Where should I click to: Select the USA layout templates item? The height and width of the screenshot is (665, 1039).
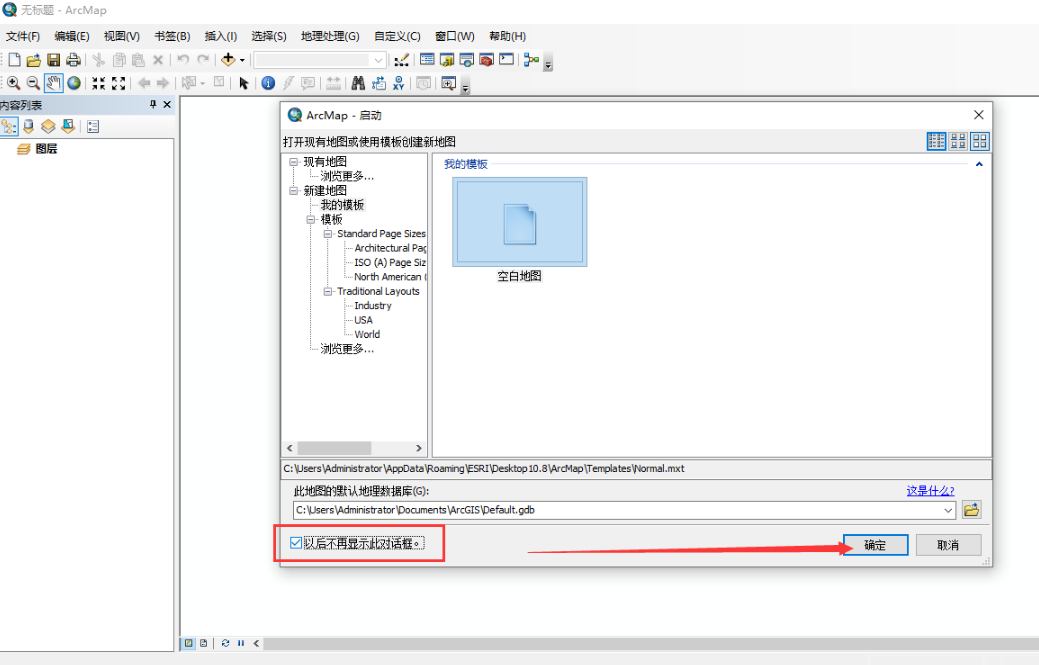pos(363,320)
